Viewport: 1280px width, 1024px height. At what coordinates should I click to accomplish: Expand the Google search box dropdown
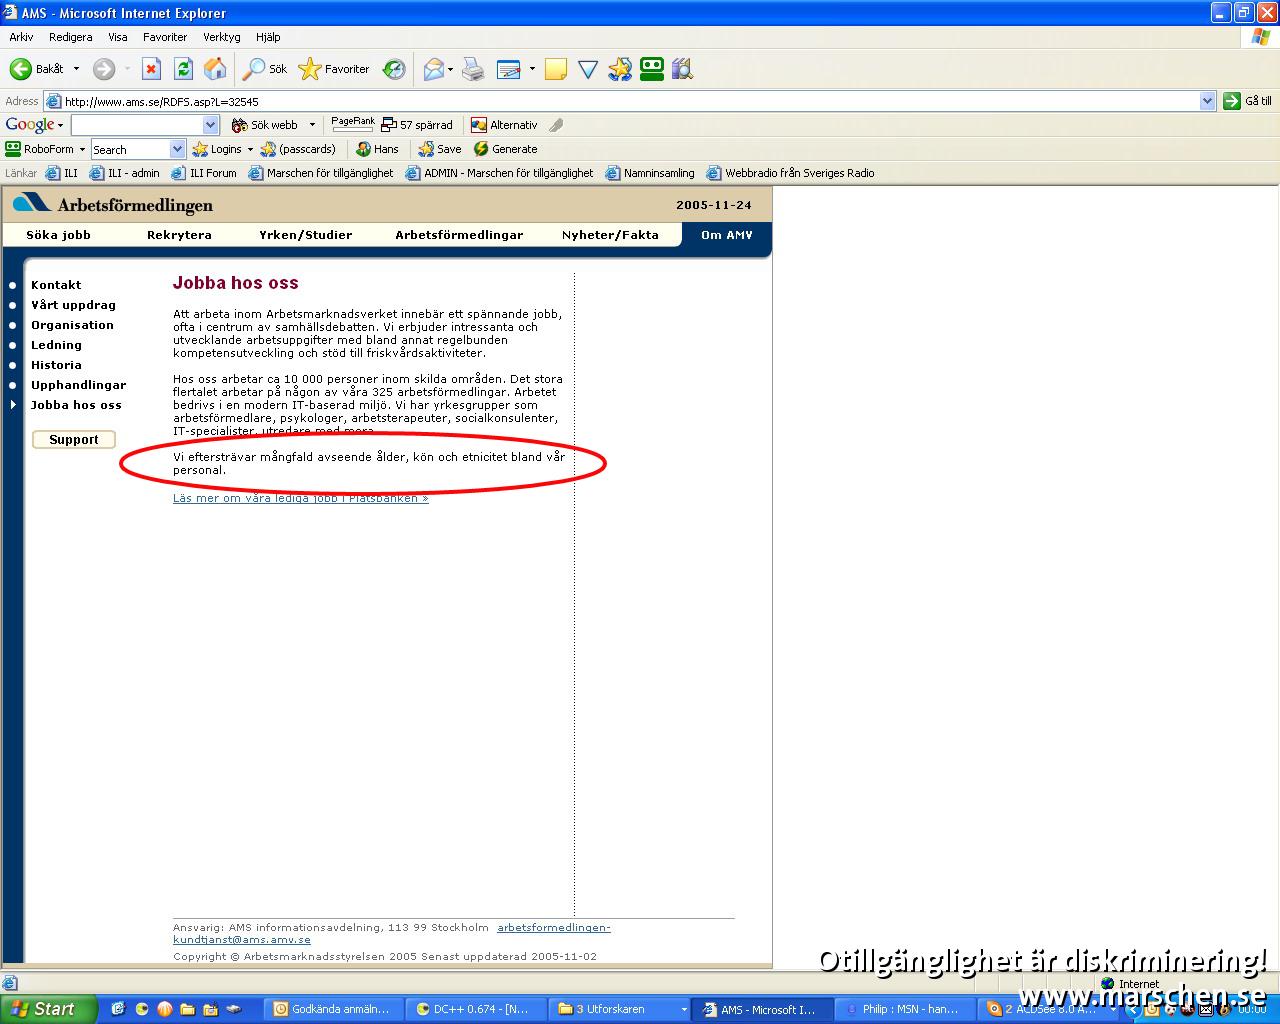(210, 125)
